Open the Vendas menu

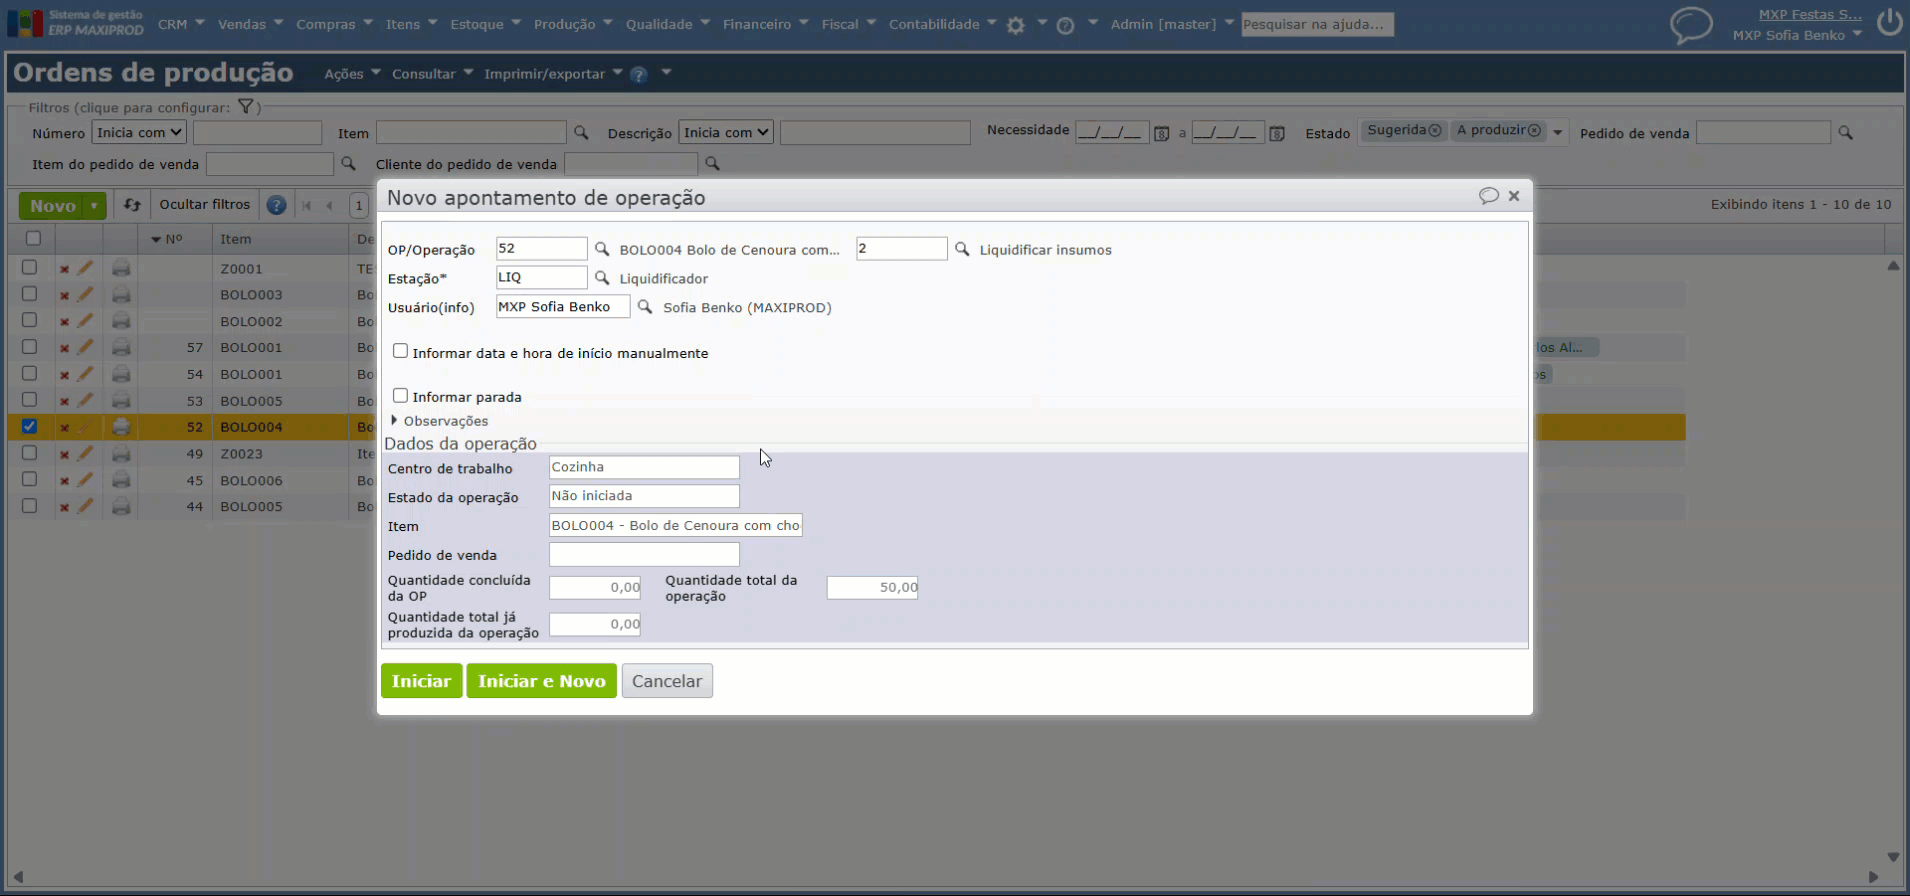tap(250, 24)
